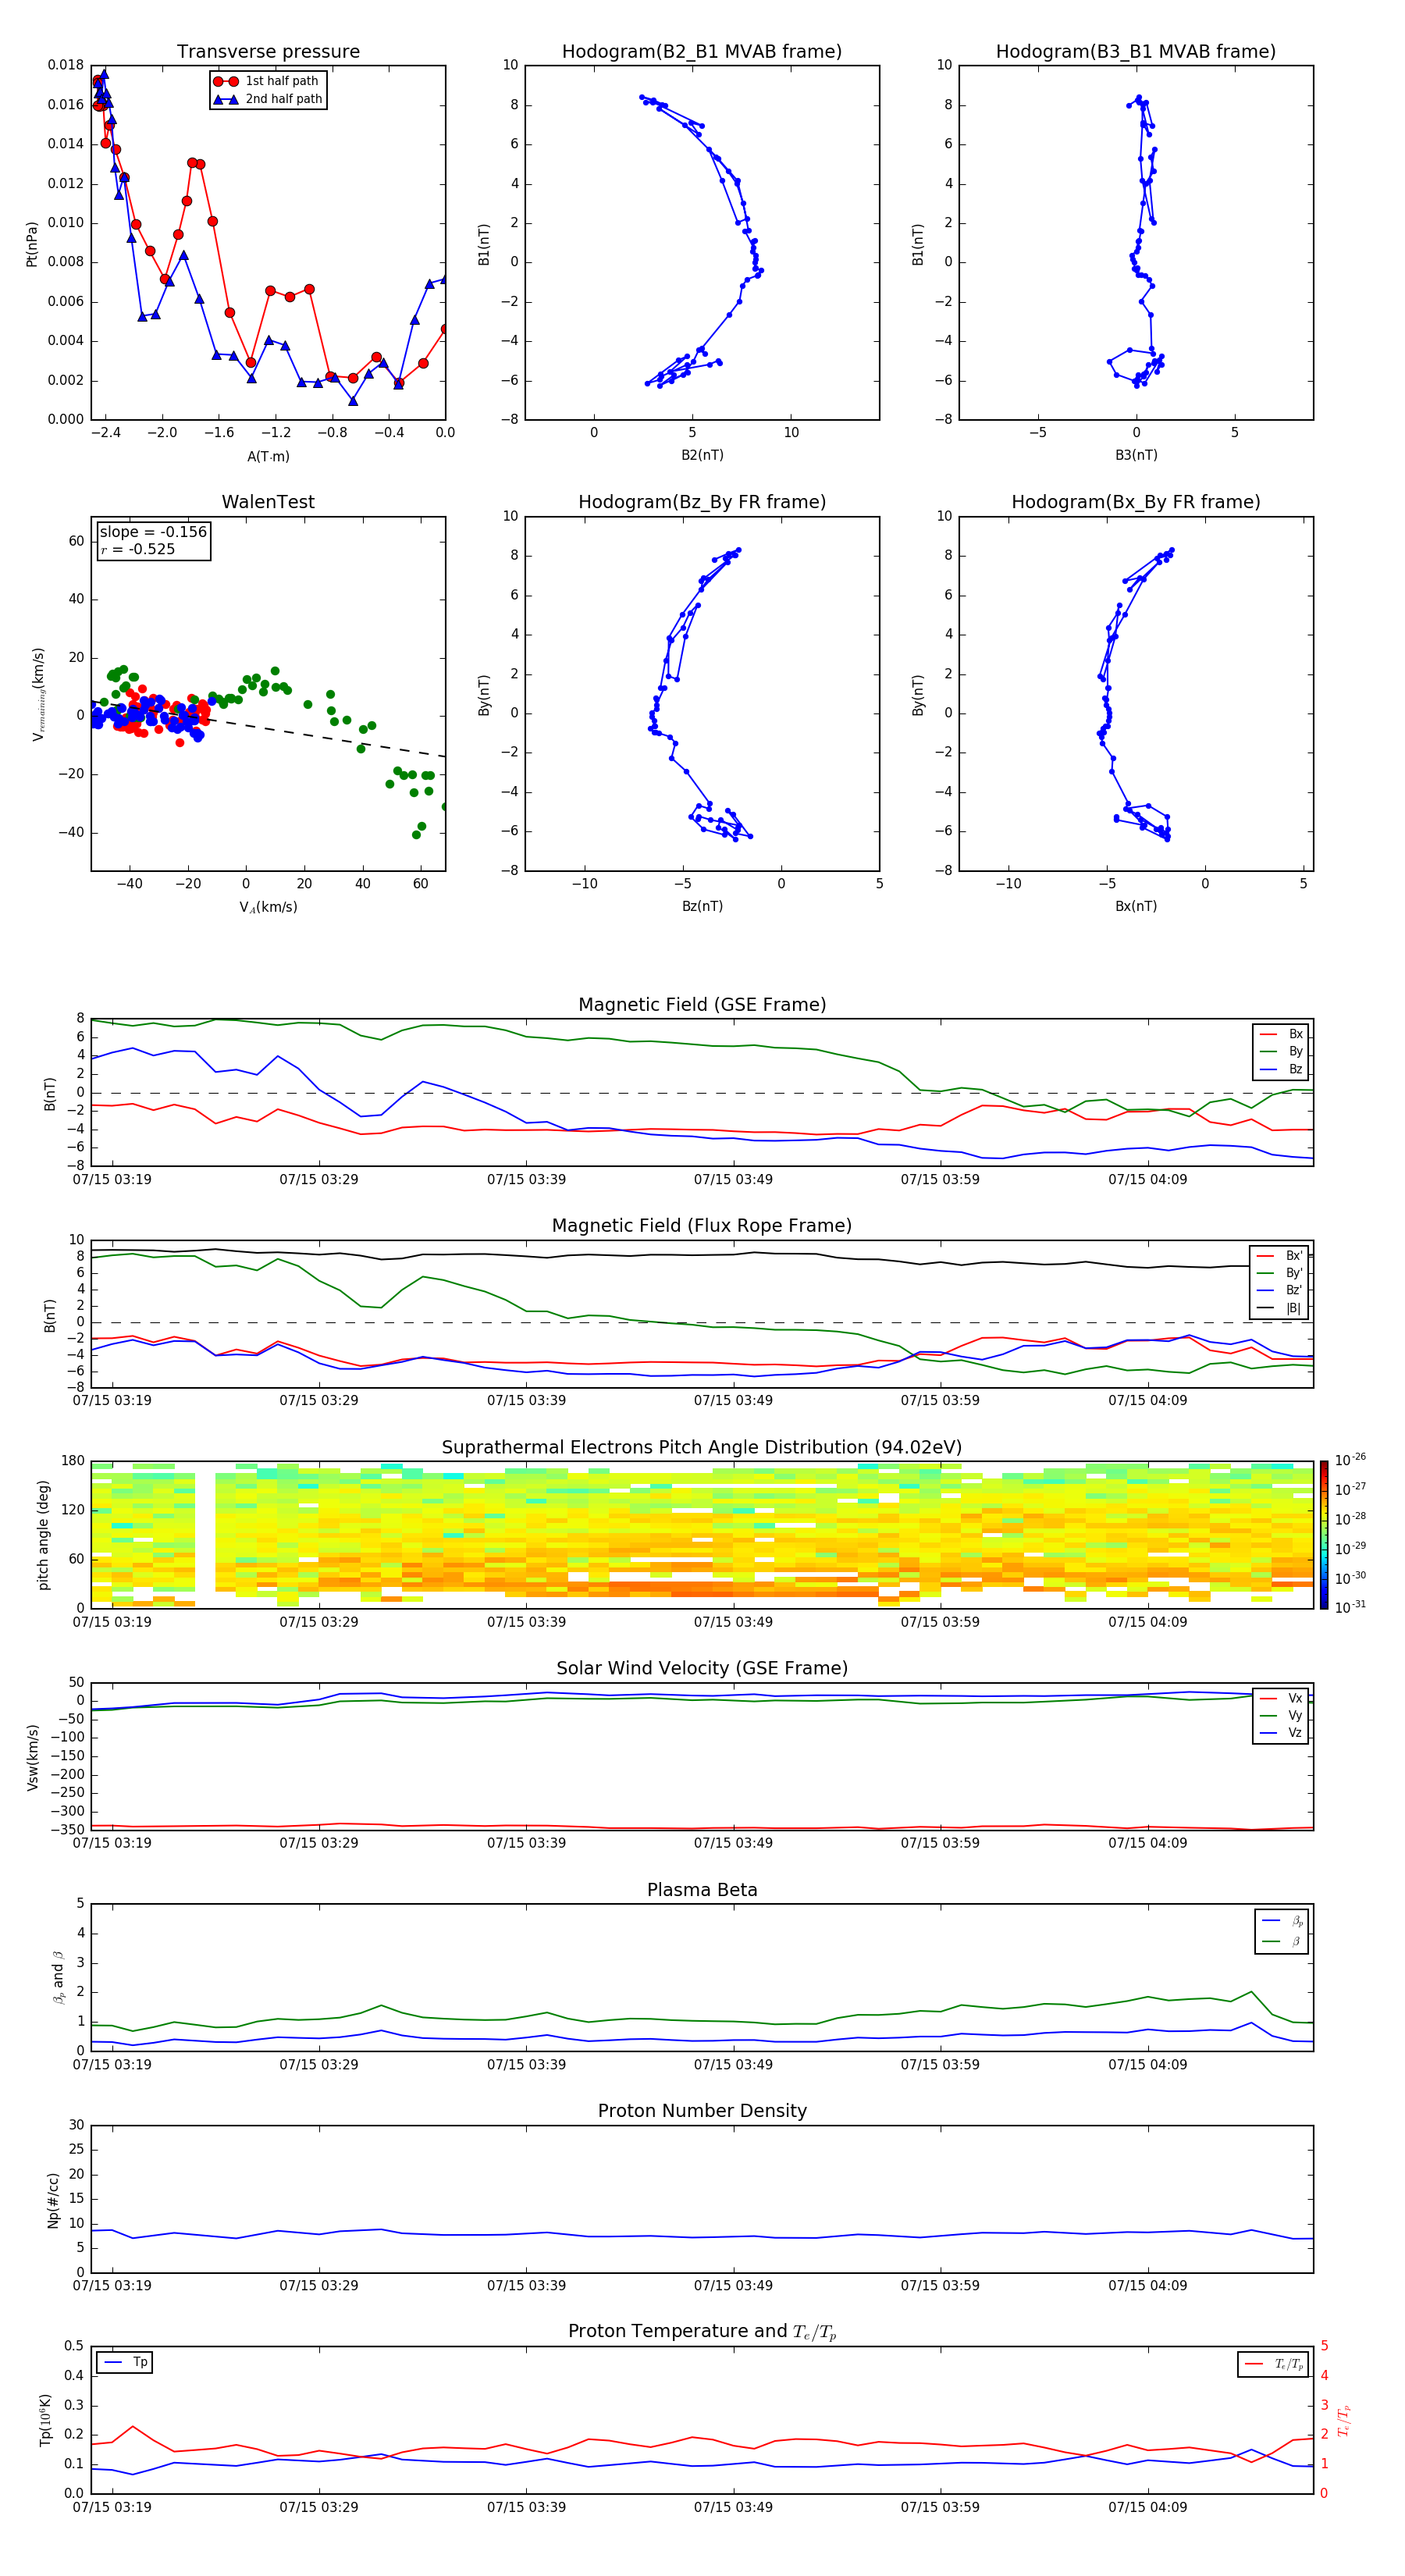The image size is (1405, 2576).
Task: Click the 'Hodogram(Bx_By FR frame)' title
Action: (1136, 502)
